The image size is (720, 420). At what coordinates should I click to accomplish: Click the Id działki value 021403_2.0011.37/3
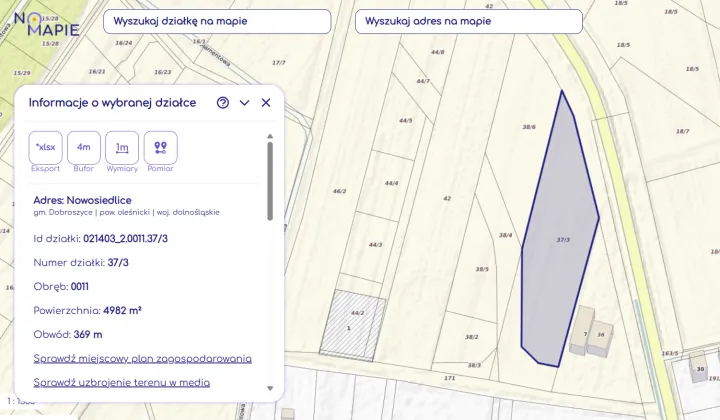125,239
